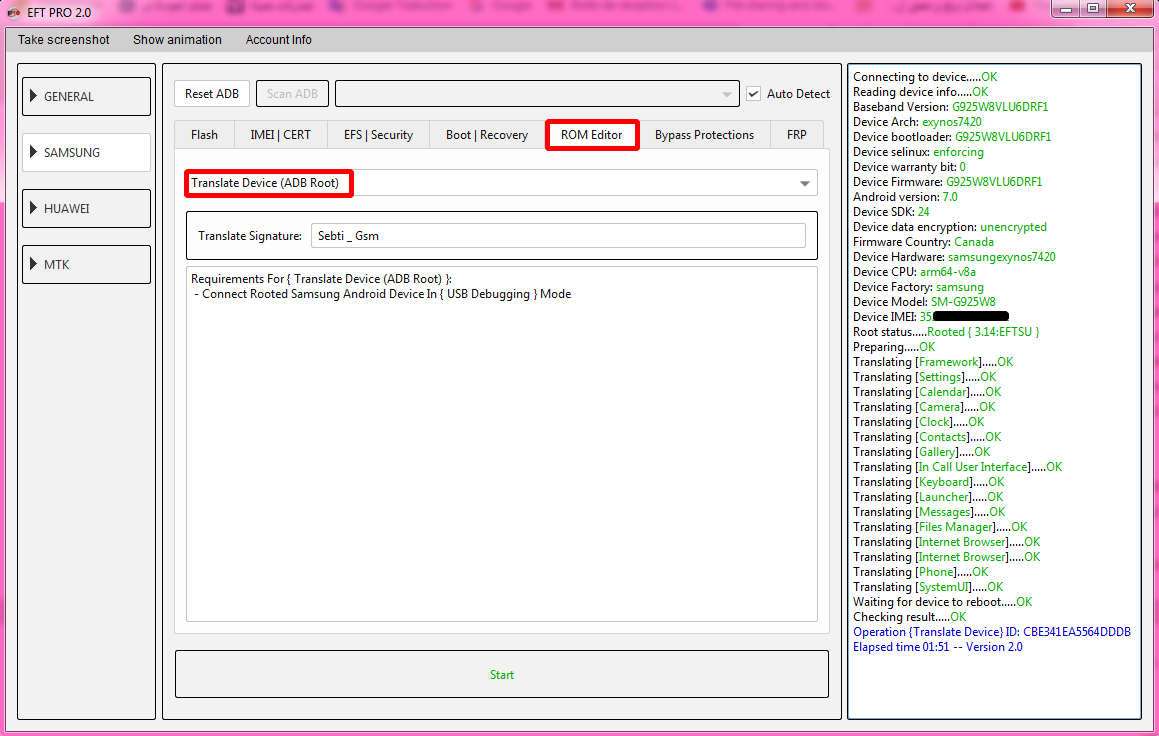Switch to the EFS | Security tab
Viewport: 1159px width, 736px height.
378,135
